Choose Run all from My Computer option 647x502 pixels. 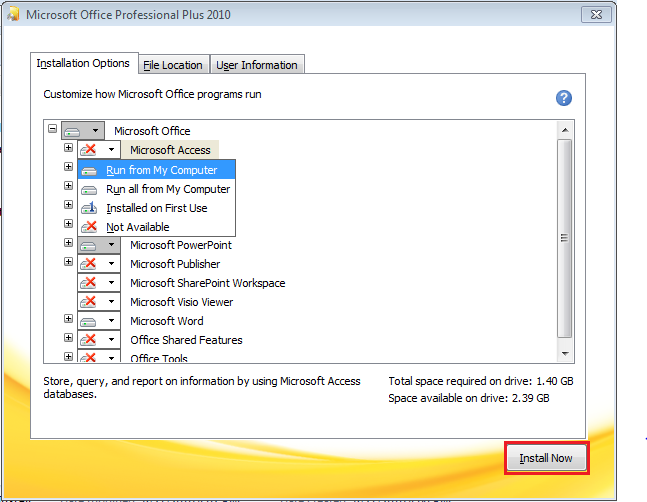tap(156, 189)
